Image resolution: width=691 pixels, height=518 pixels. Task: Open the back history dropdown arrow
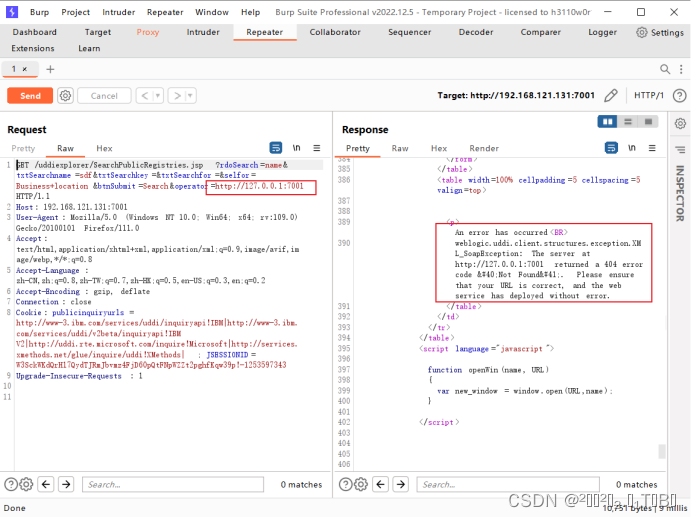158,96
